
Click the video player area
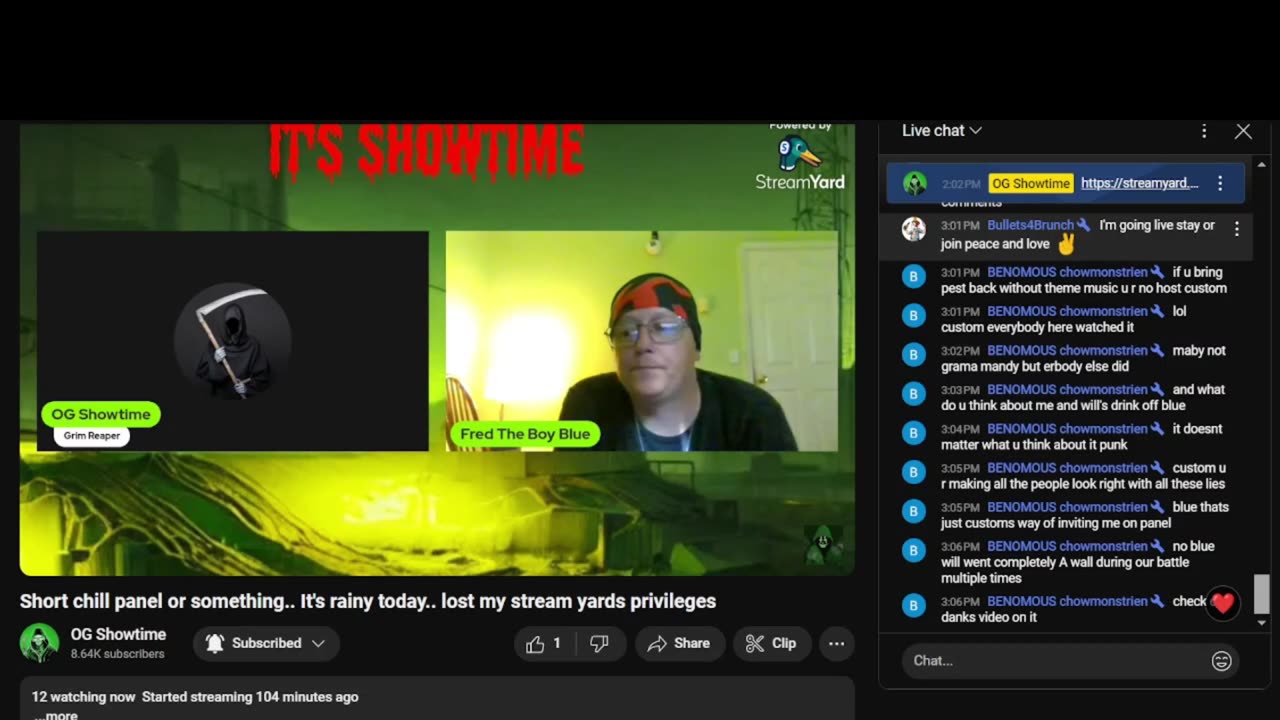(437, 349)
